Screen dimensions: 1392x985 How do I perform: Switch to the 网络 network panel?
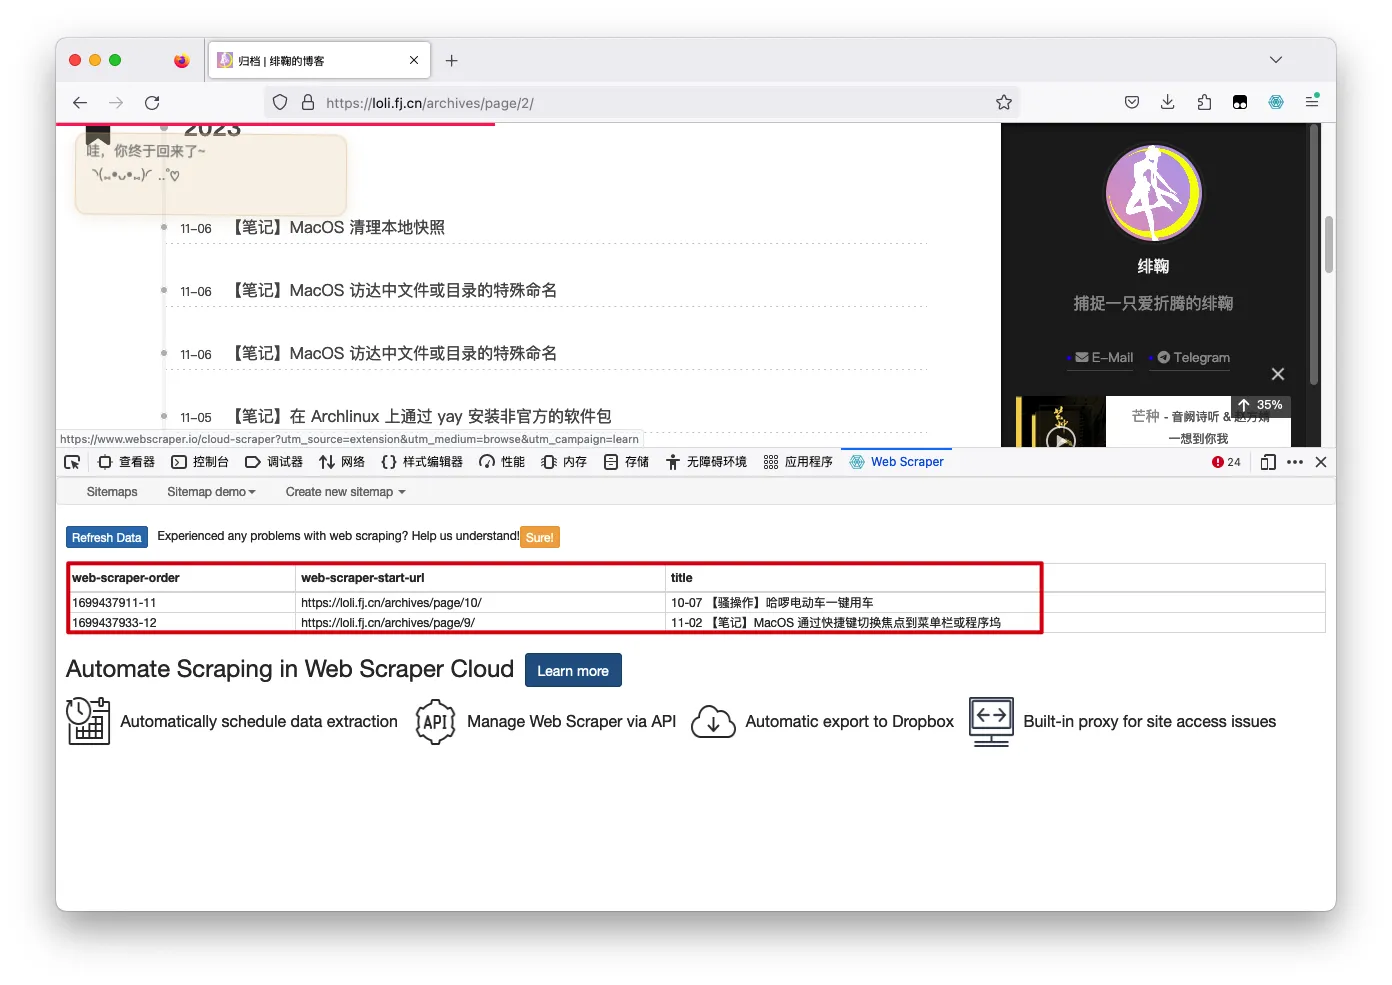[342, 462]
